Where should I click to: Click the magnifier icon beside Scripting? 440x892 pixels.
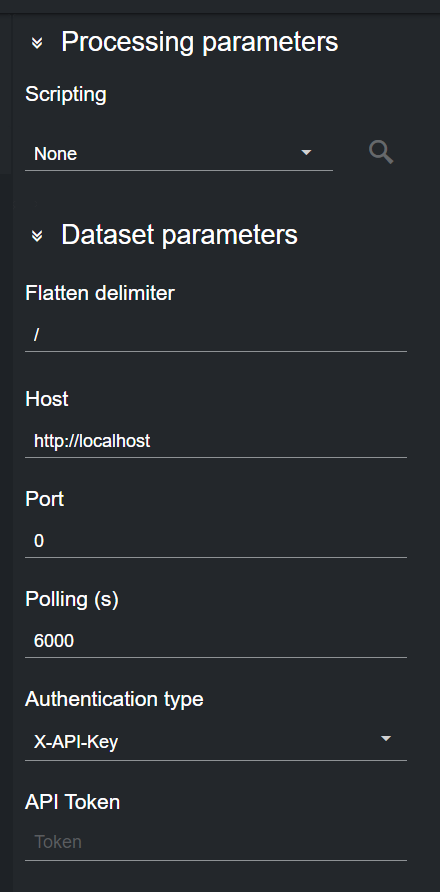[x=381, y=152]
